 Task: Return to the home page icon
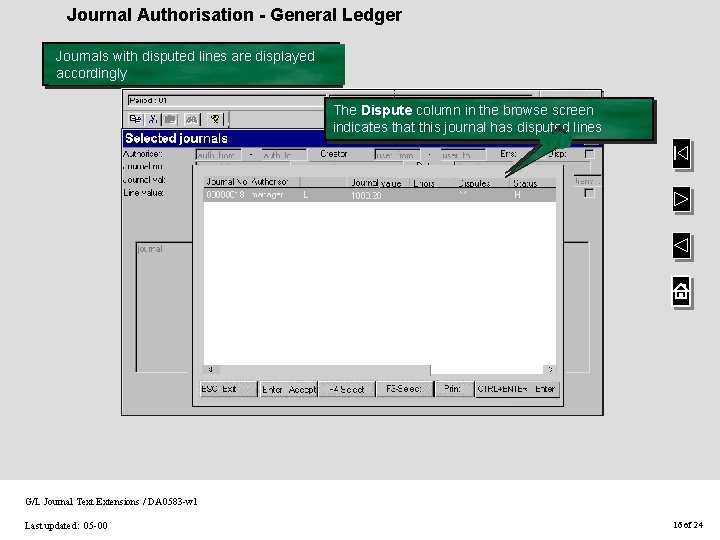[x=681, y=291]
